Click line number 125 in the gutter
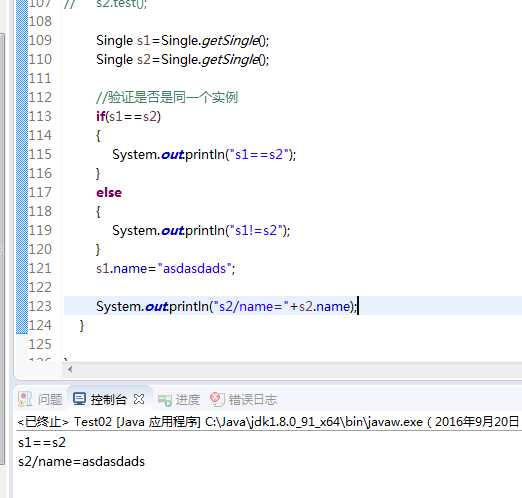Viewport: 522px width, 498px height. [40, 344]
